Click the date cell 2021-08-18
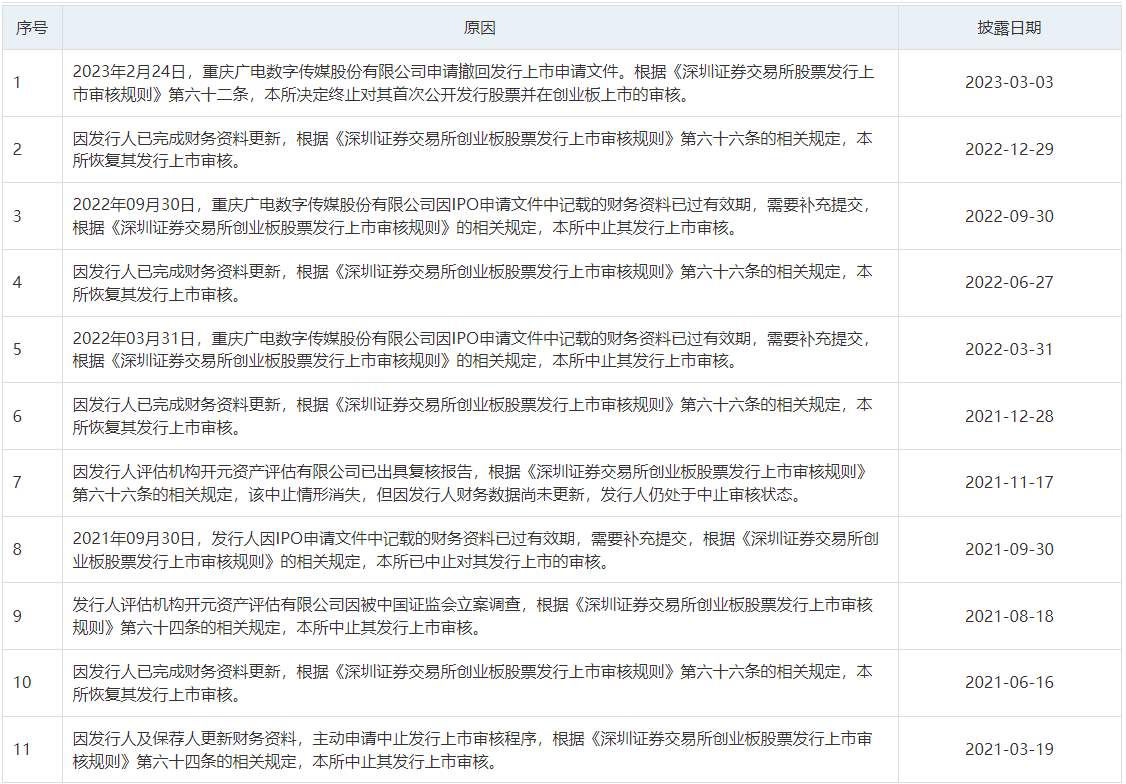Viewport: 1126px width, 784px height. [x=1008, y=616]
